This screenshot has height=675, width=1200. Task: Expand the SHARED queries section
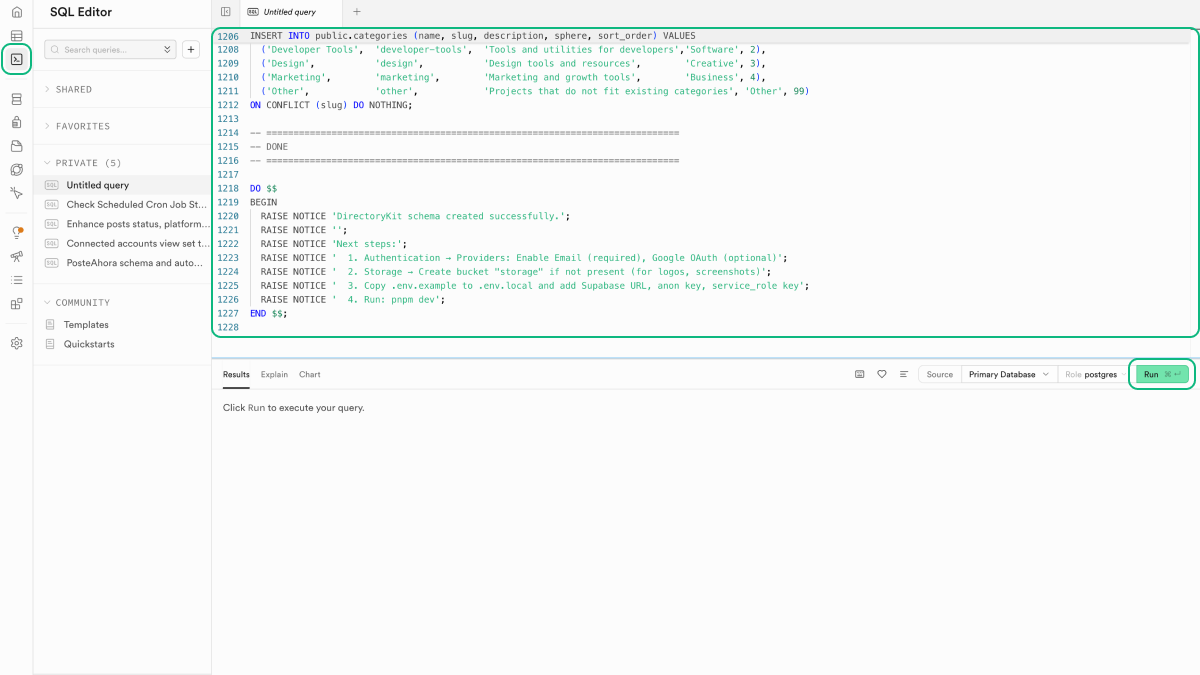tap(74, 90)
